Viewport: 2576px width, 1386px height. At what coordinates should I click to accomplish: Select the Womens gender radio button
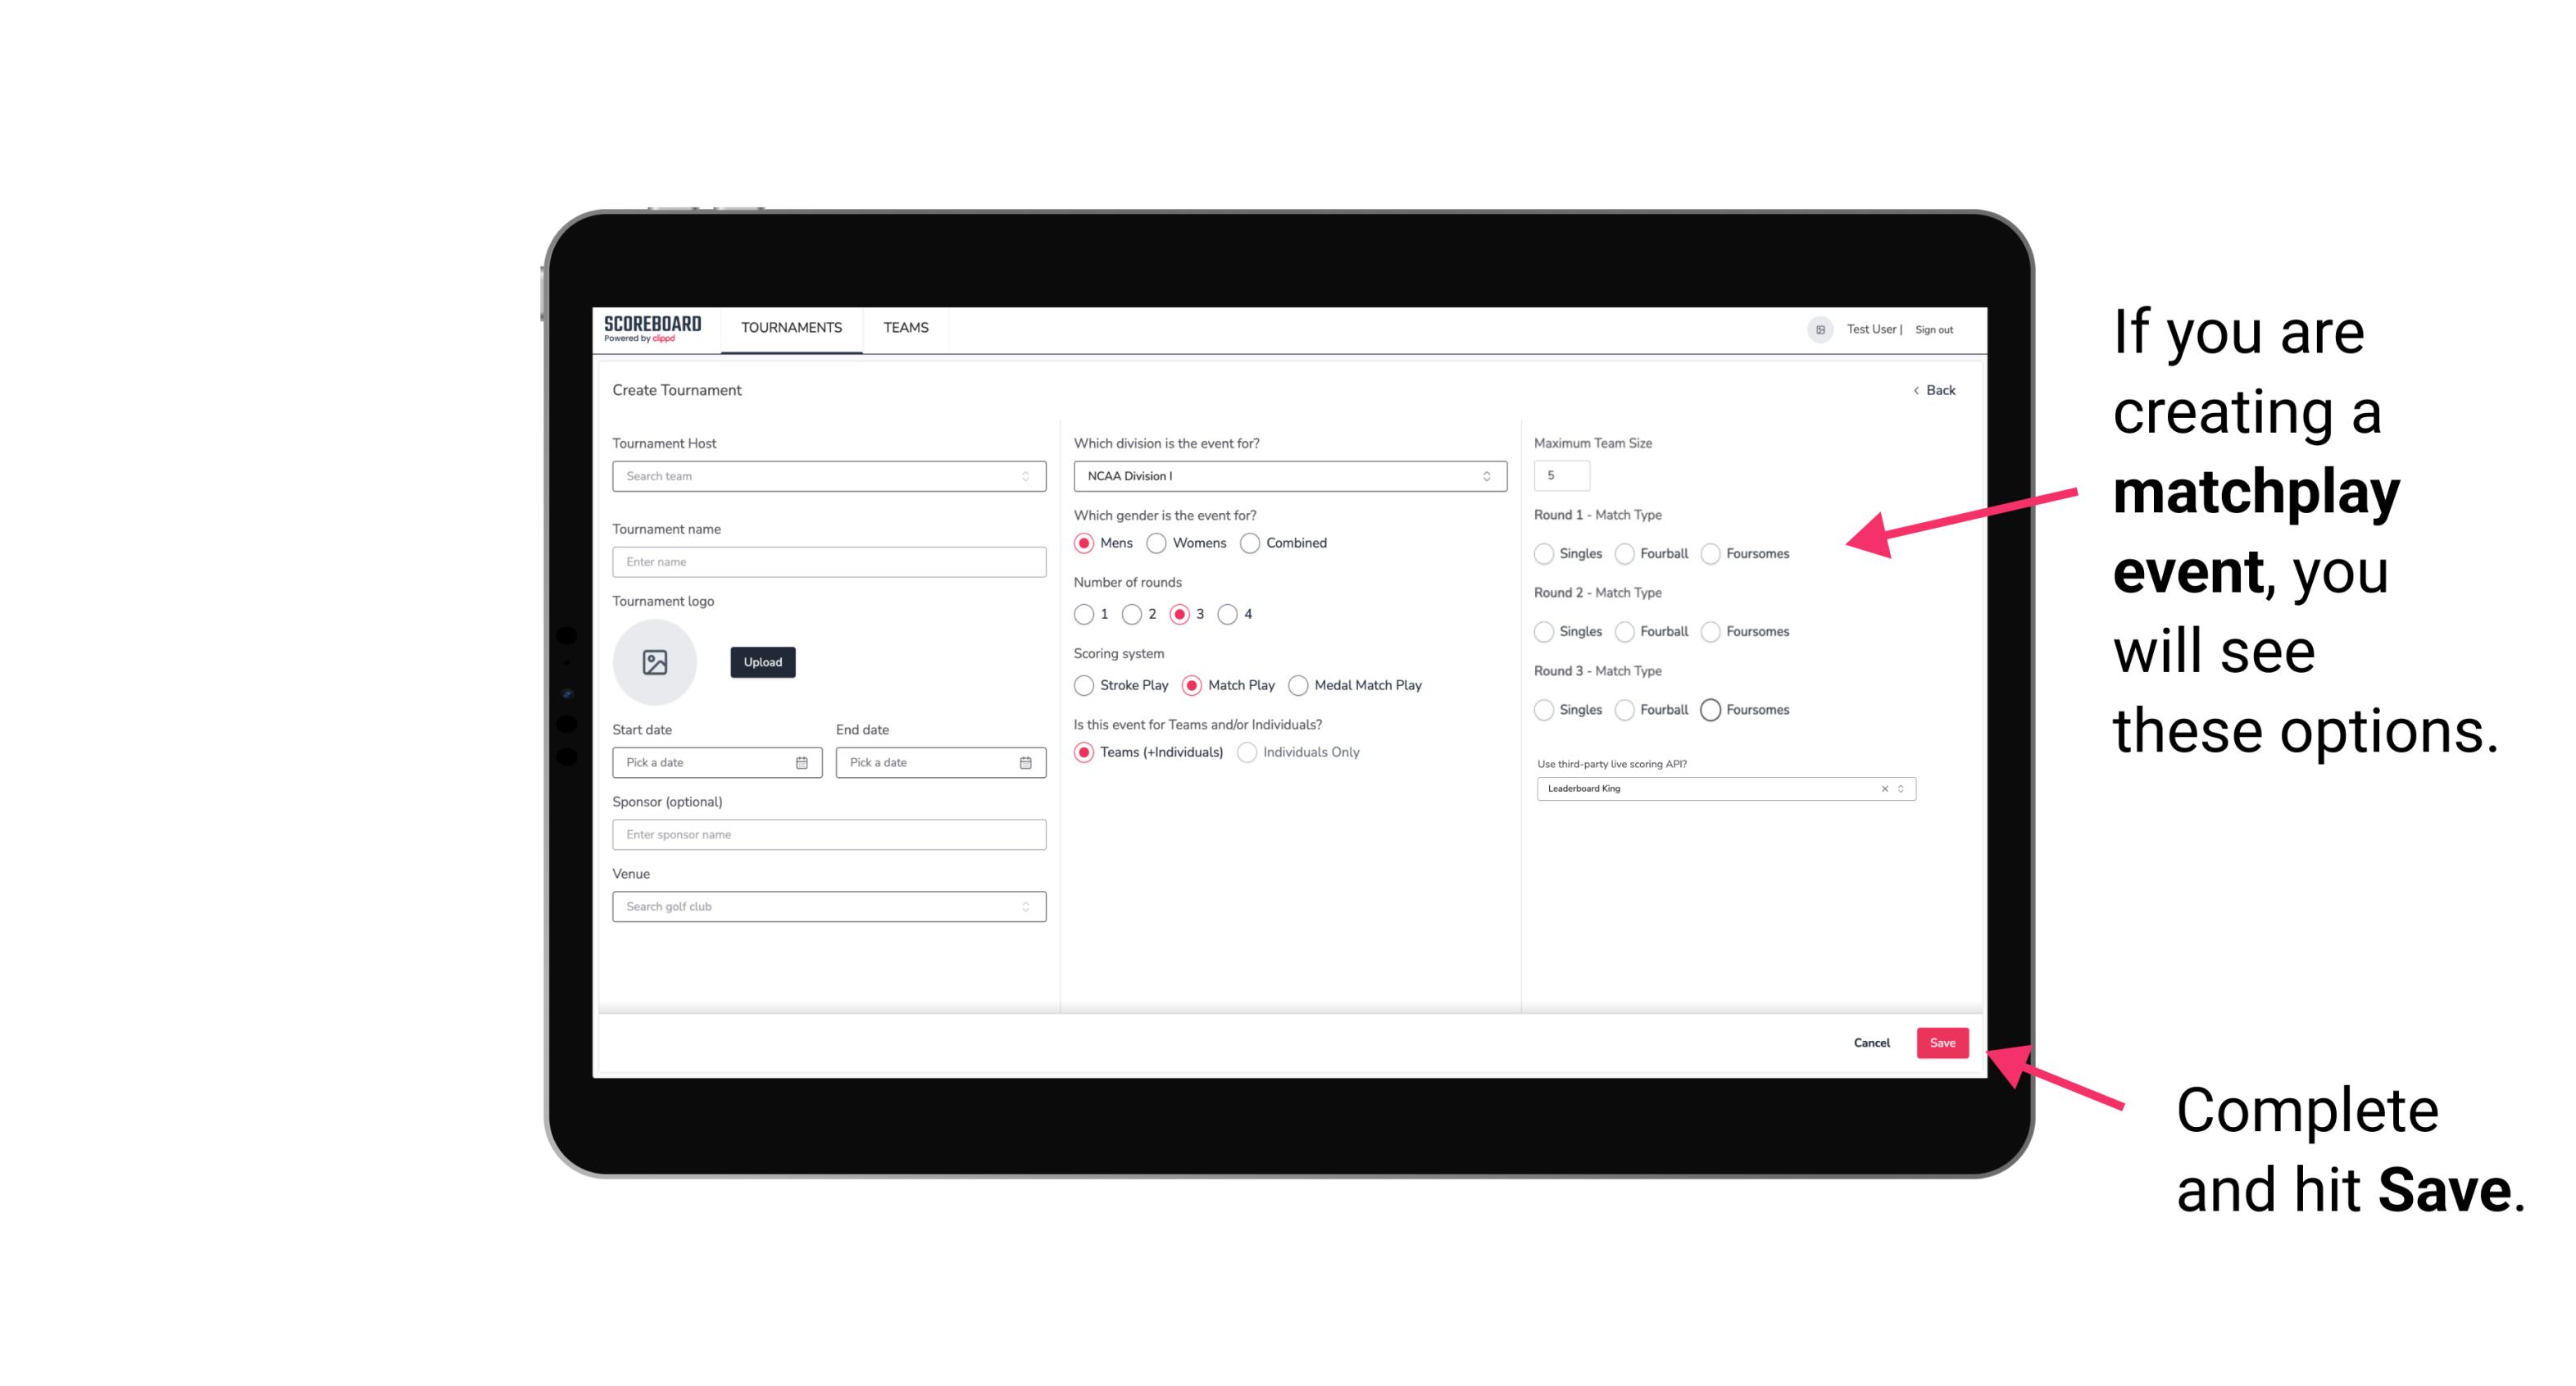click(x=1156, y=543)
